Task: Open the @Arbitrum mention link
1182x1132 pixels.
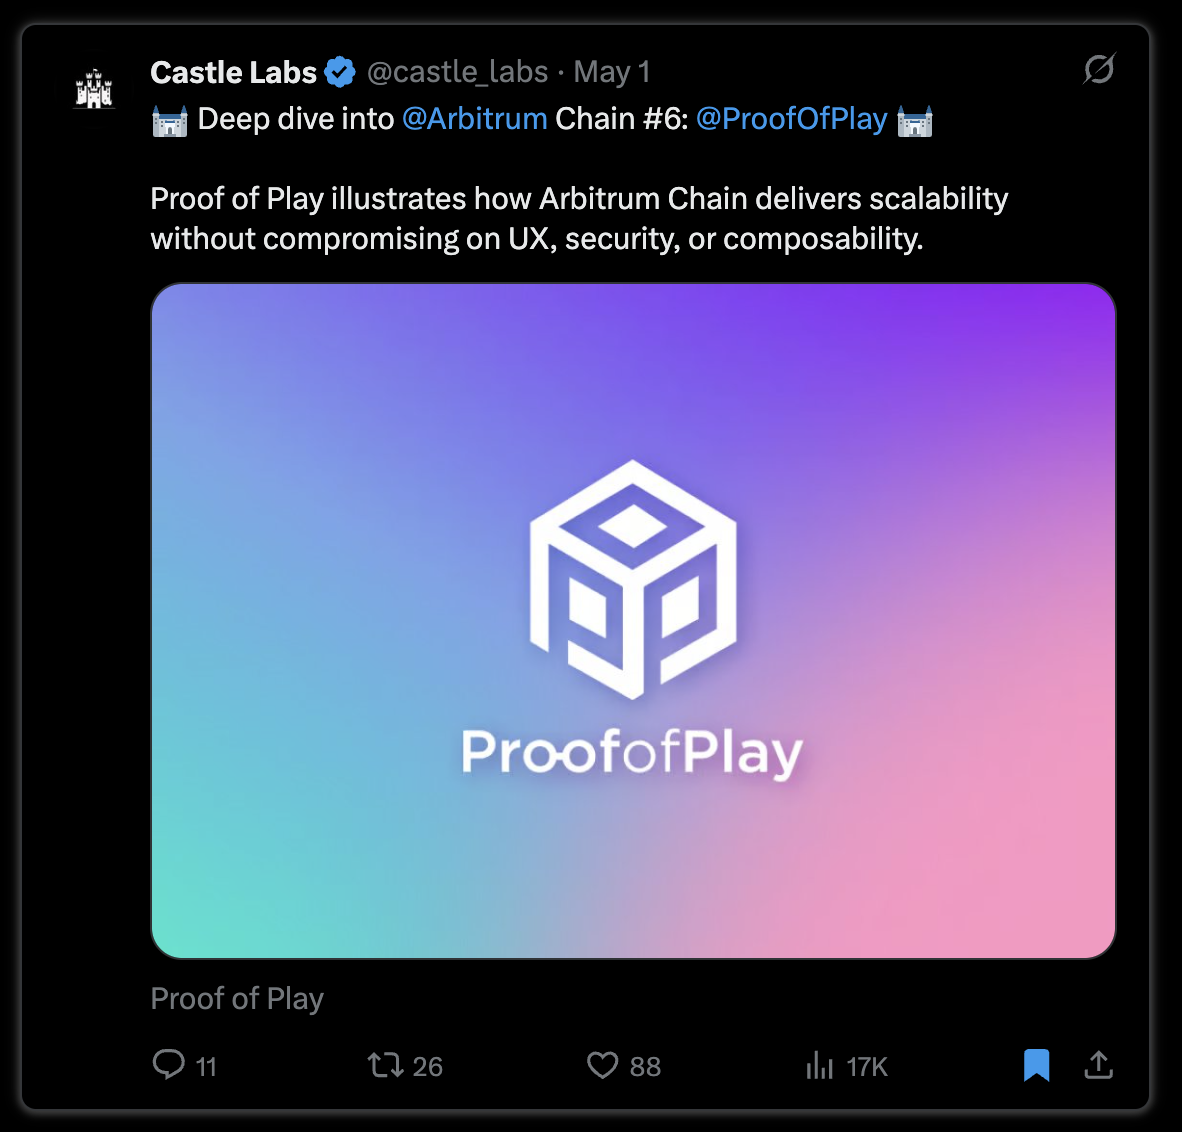Action: click(475, 119)
